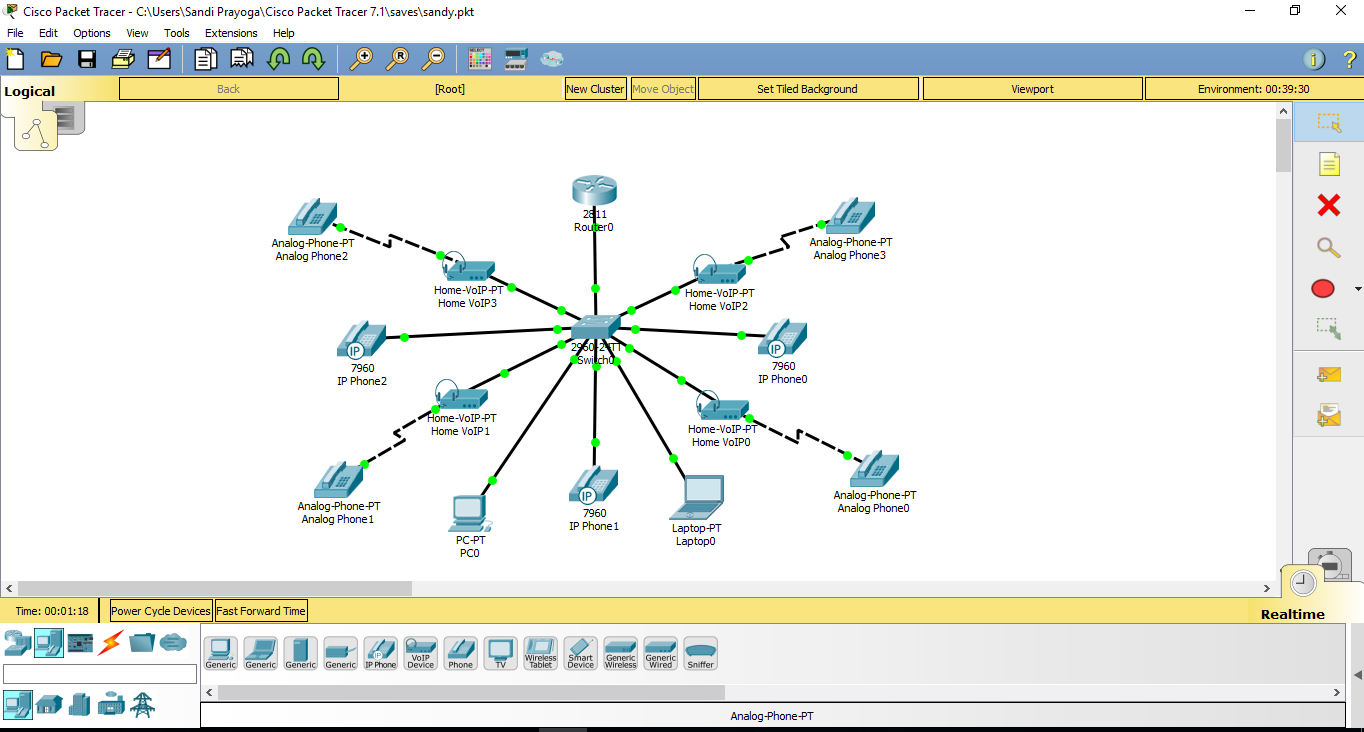Click the Viewport button

(1032, 89)
